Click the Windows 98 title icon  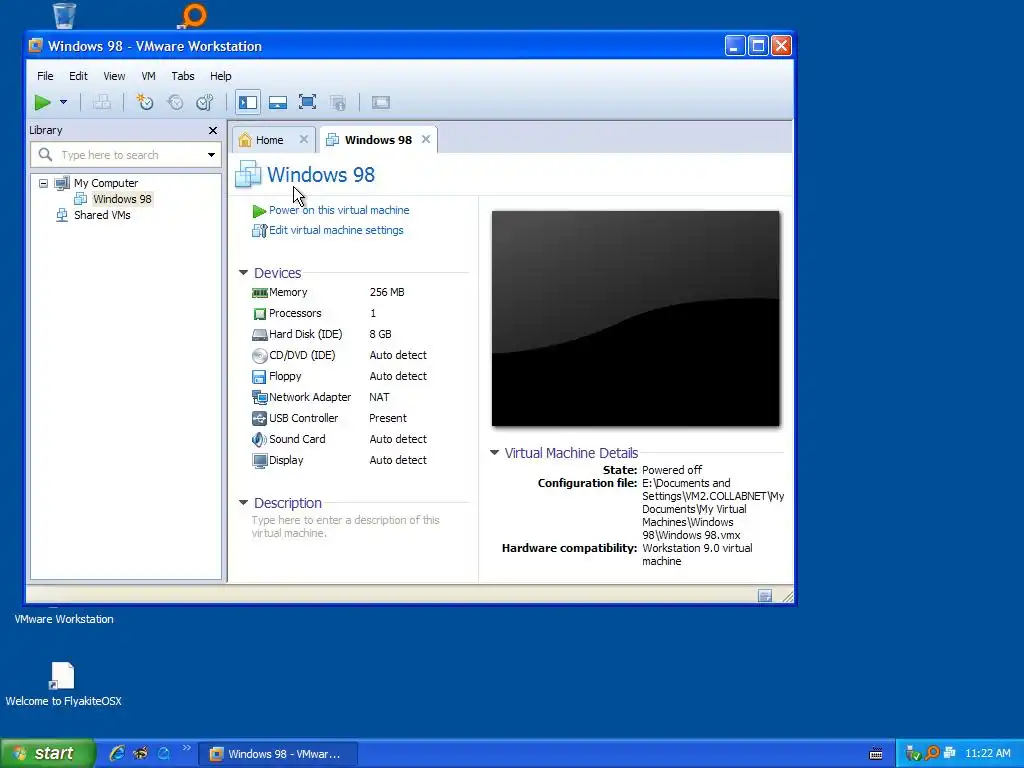click(248, 174)
